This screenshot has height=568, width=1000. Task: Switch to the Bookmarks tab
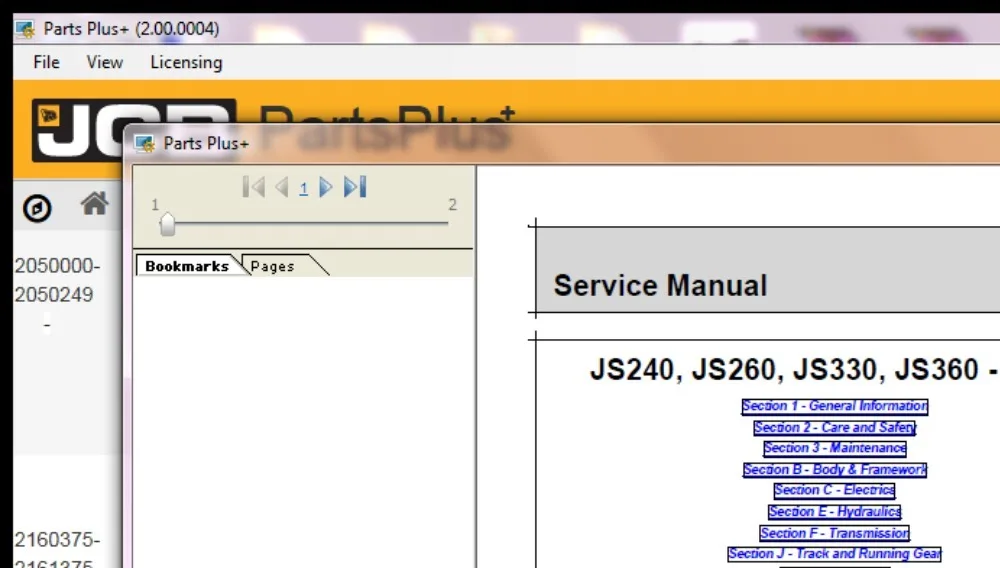coord(187,266)
